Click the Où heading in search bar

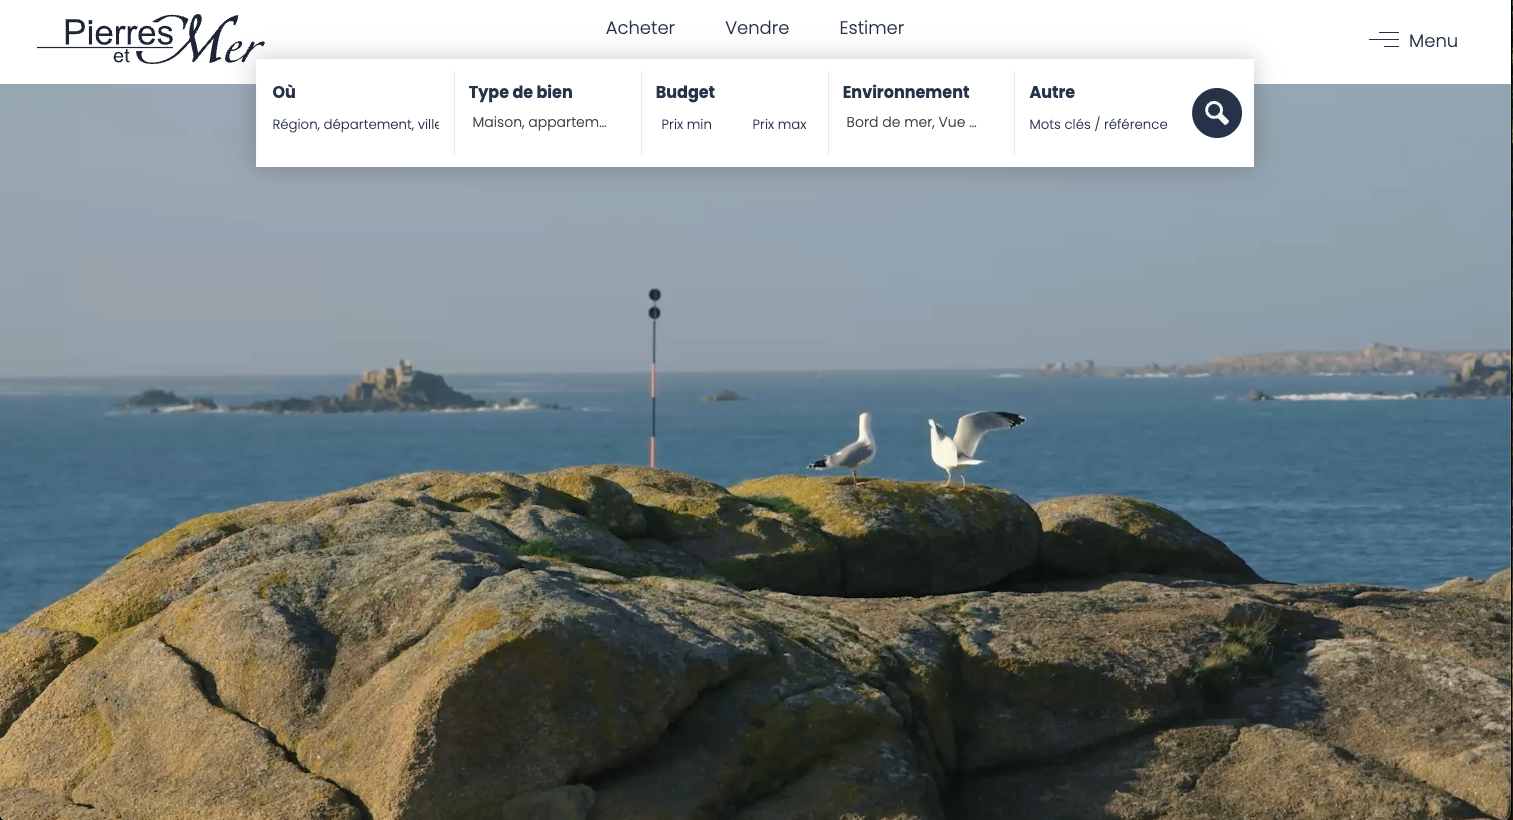click(284, 92)
